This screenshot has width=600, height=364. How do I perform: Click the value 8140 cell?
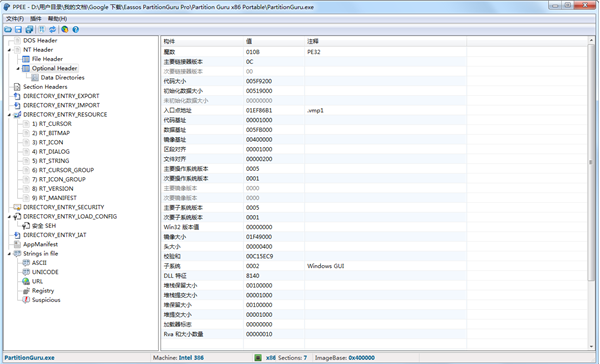coord(252,276)
